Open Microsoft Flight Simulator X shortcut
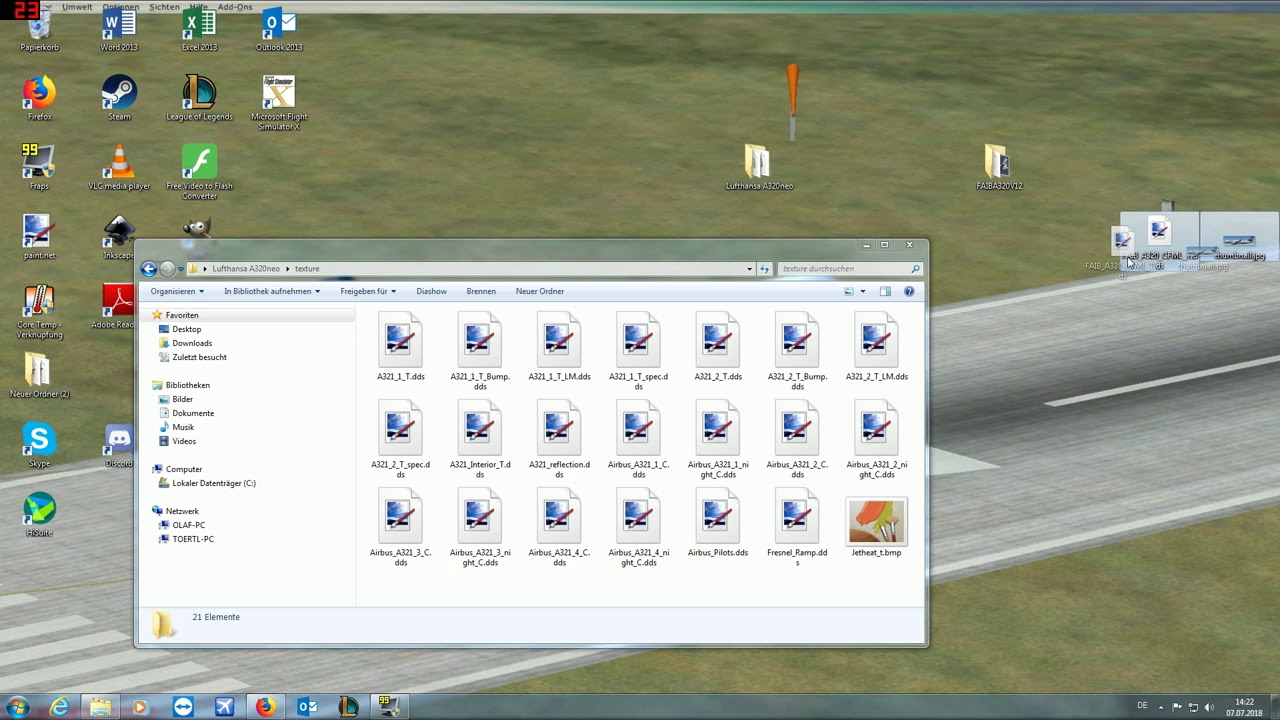The image size is (1280, 720). click(x=279, y=102)
